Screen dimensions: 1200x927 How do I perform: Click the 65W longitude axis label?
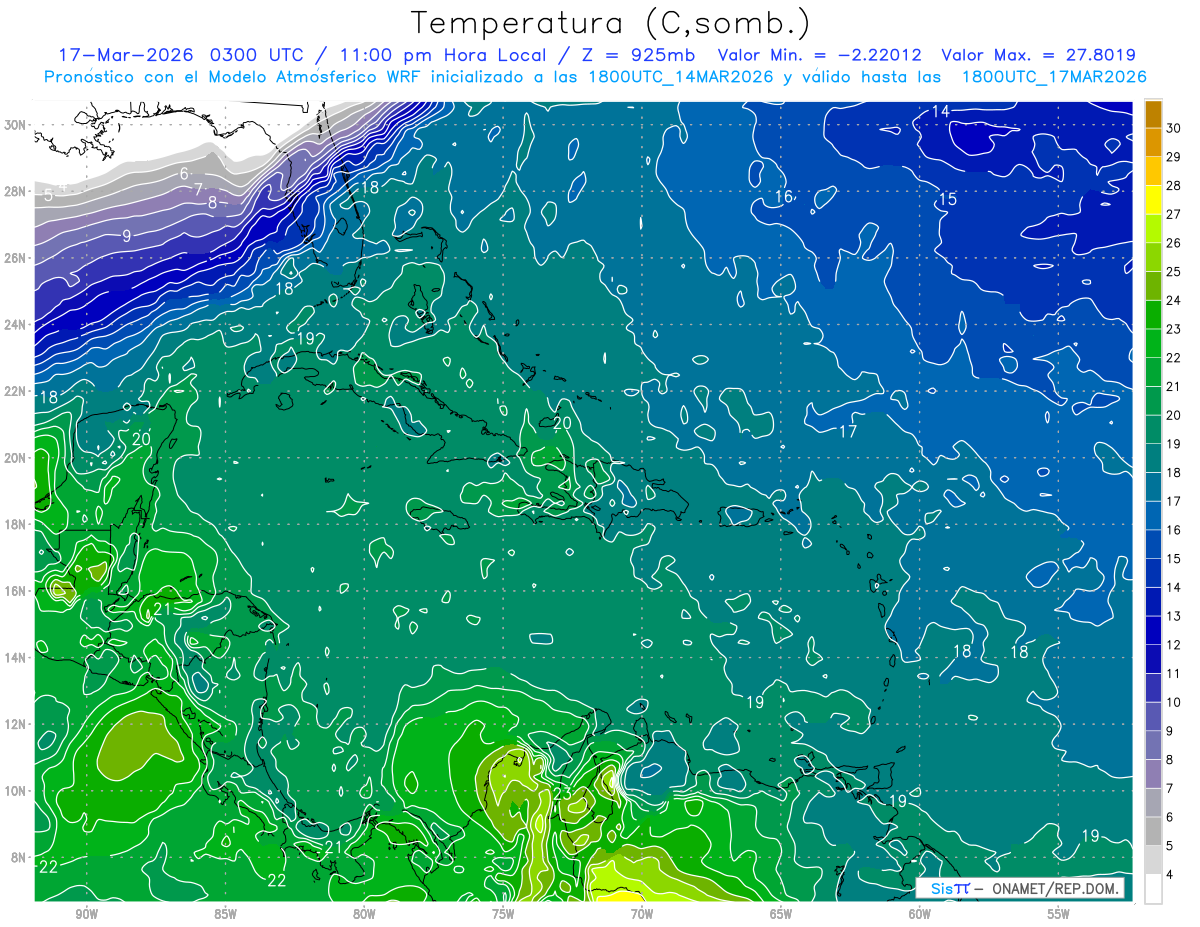coord(781,915)
